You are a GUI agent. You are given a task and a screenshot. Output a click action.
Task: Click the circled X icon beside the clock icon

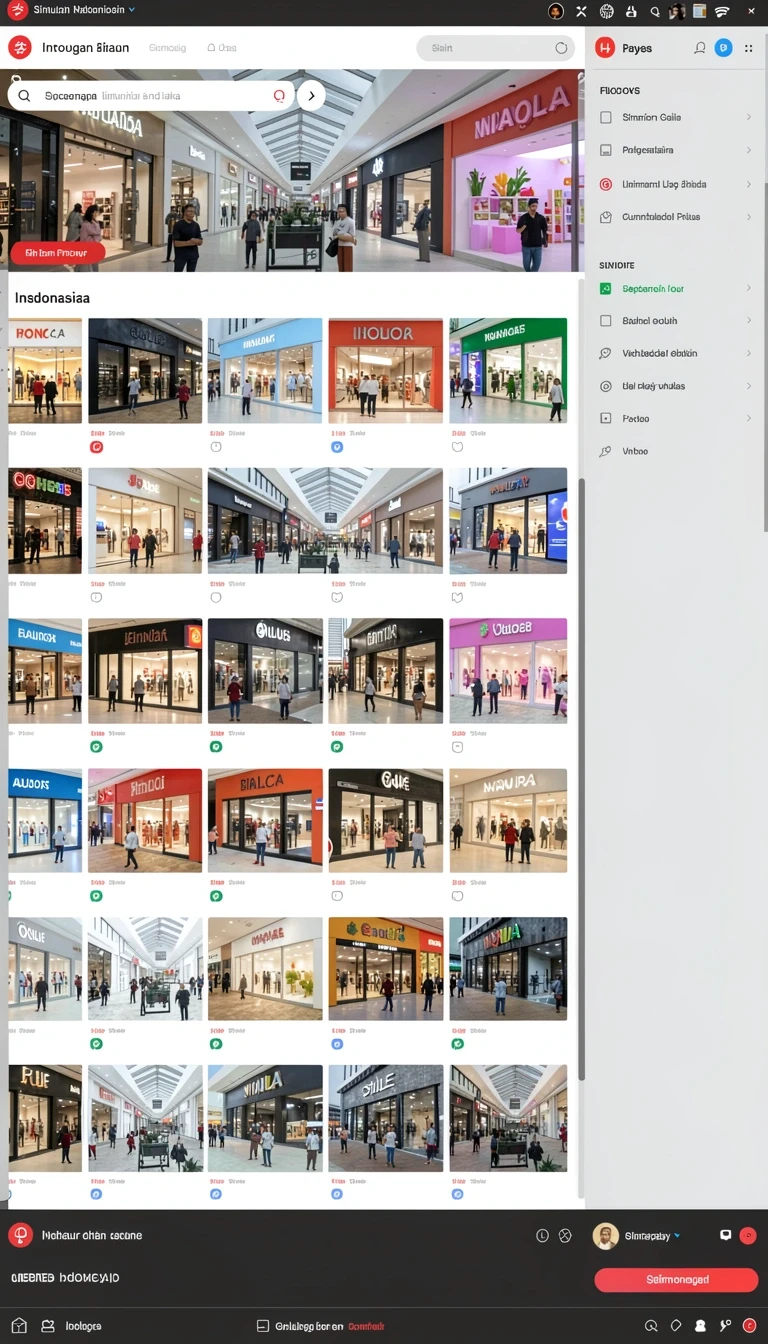point(565,1236)
